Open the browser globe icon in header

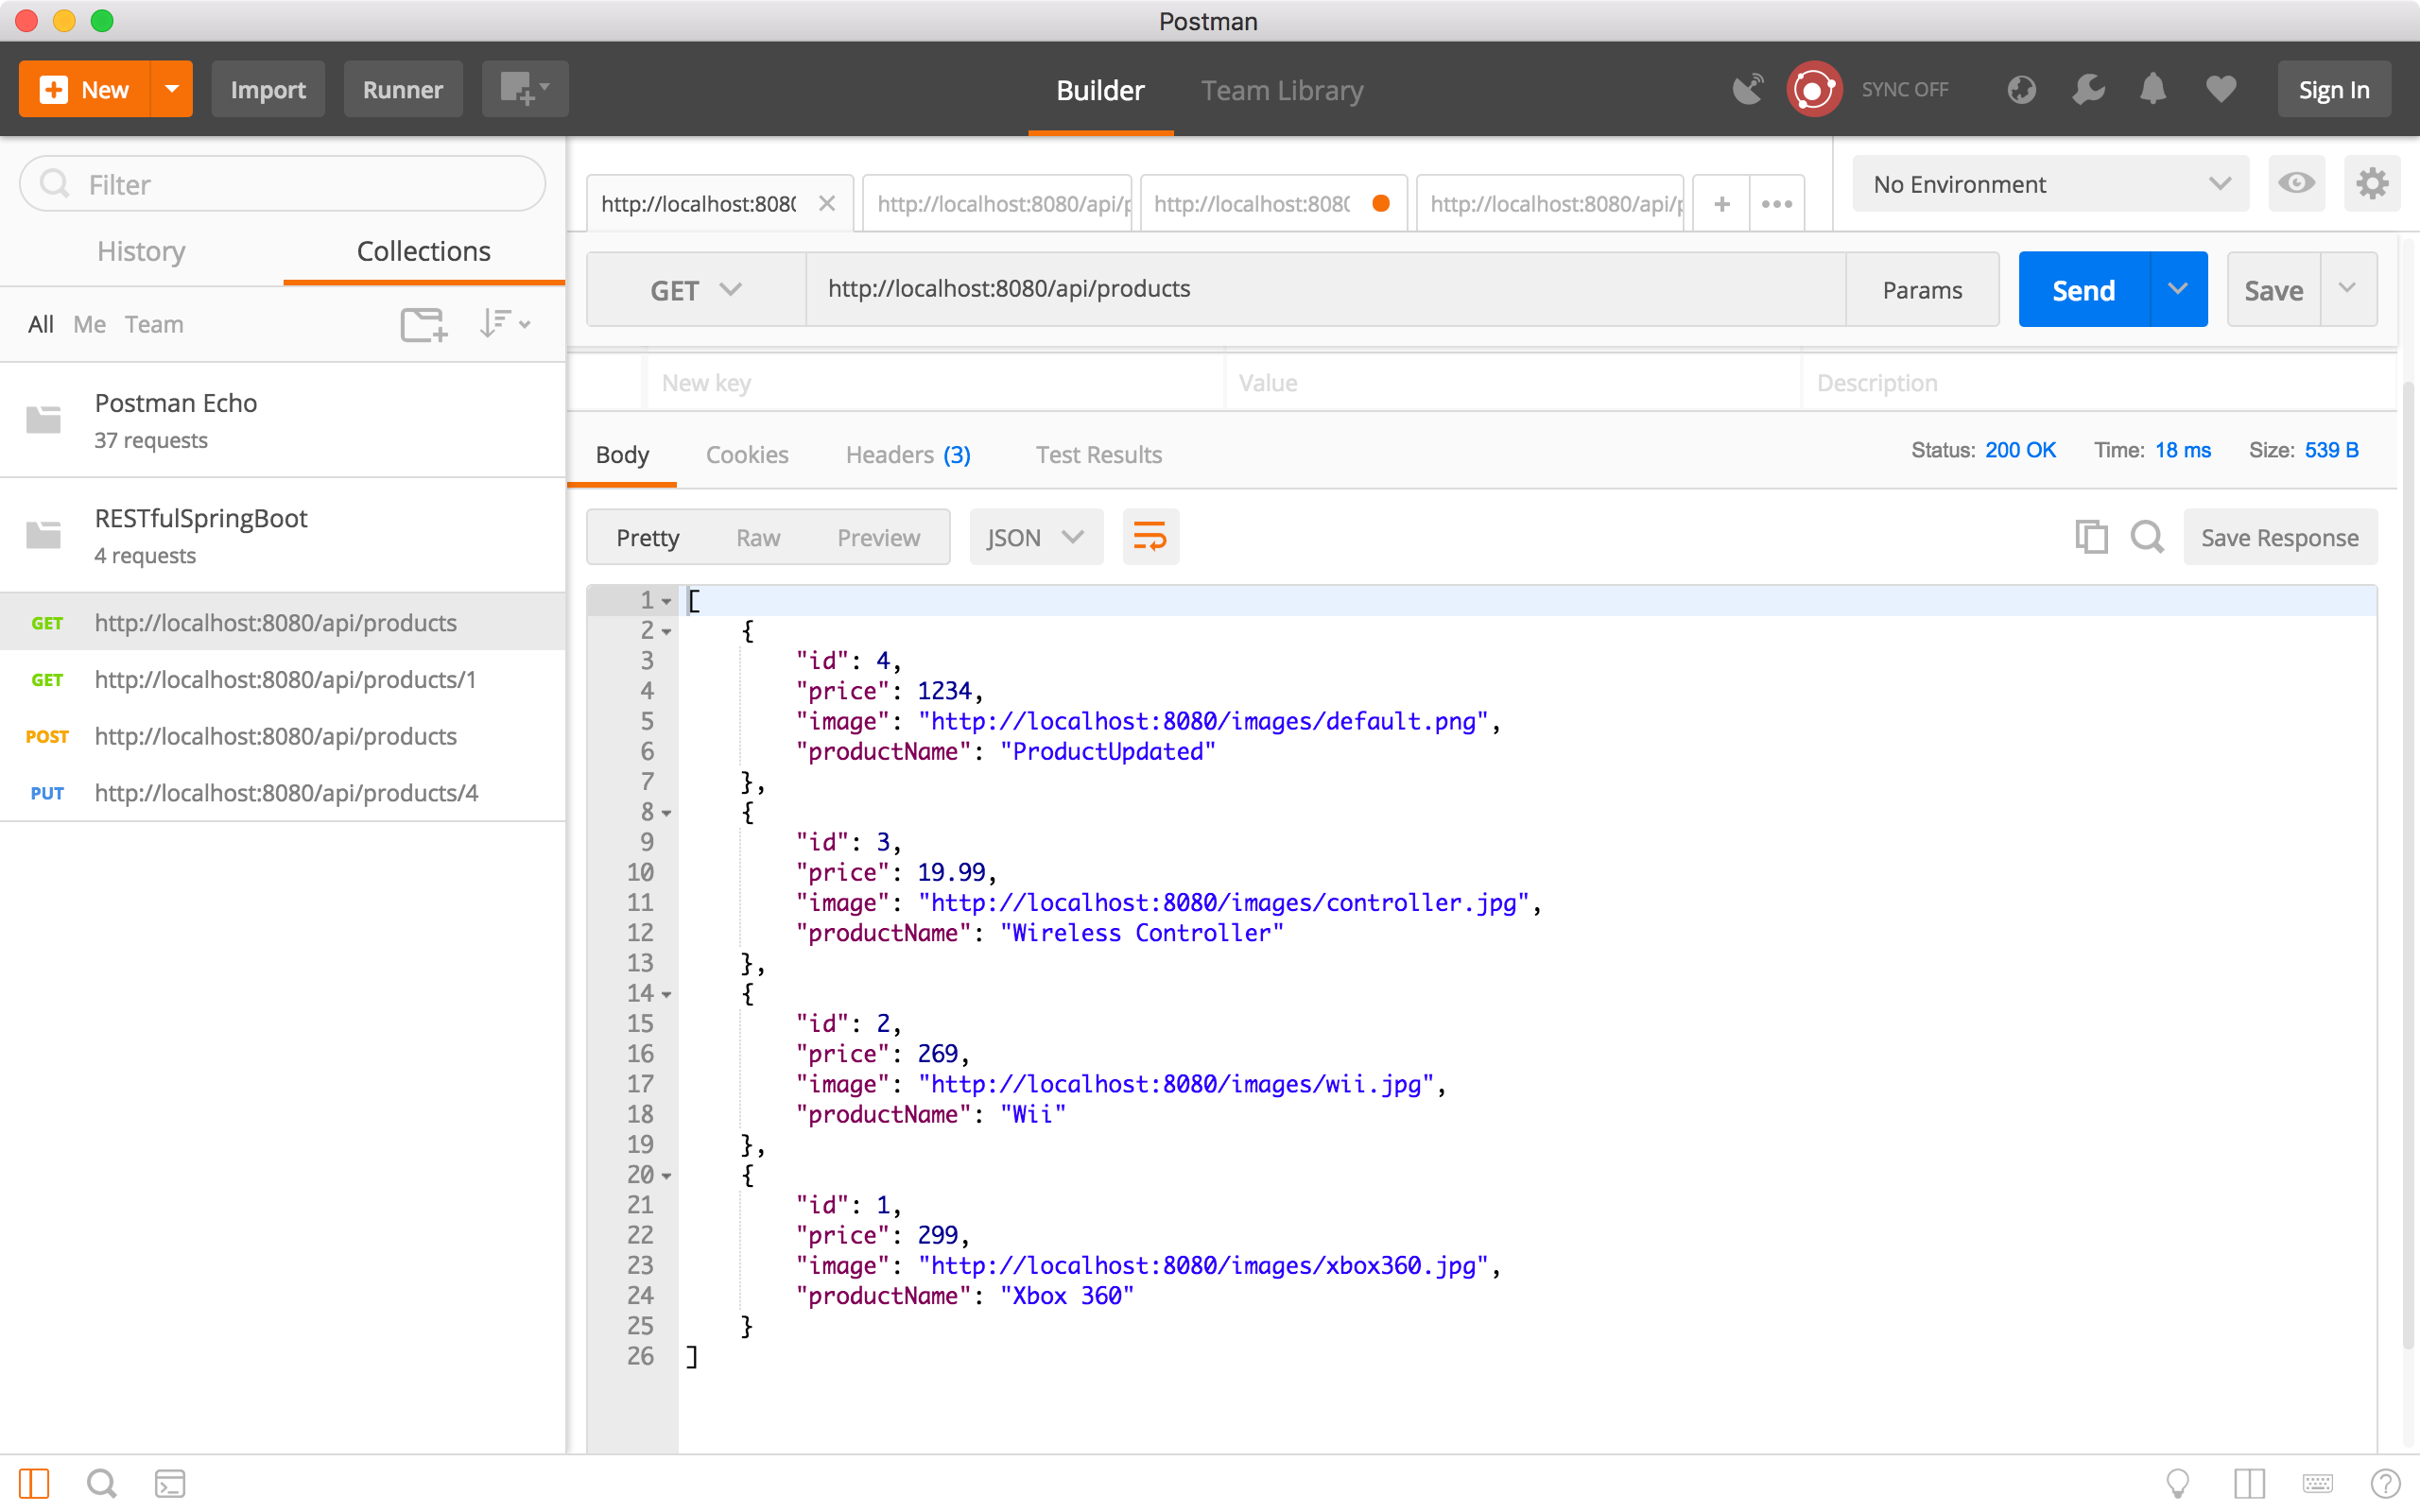[2021, 89]
